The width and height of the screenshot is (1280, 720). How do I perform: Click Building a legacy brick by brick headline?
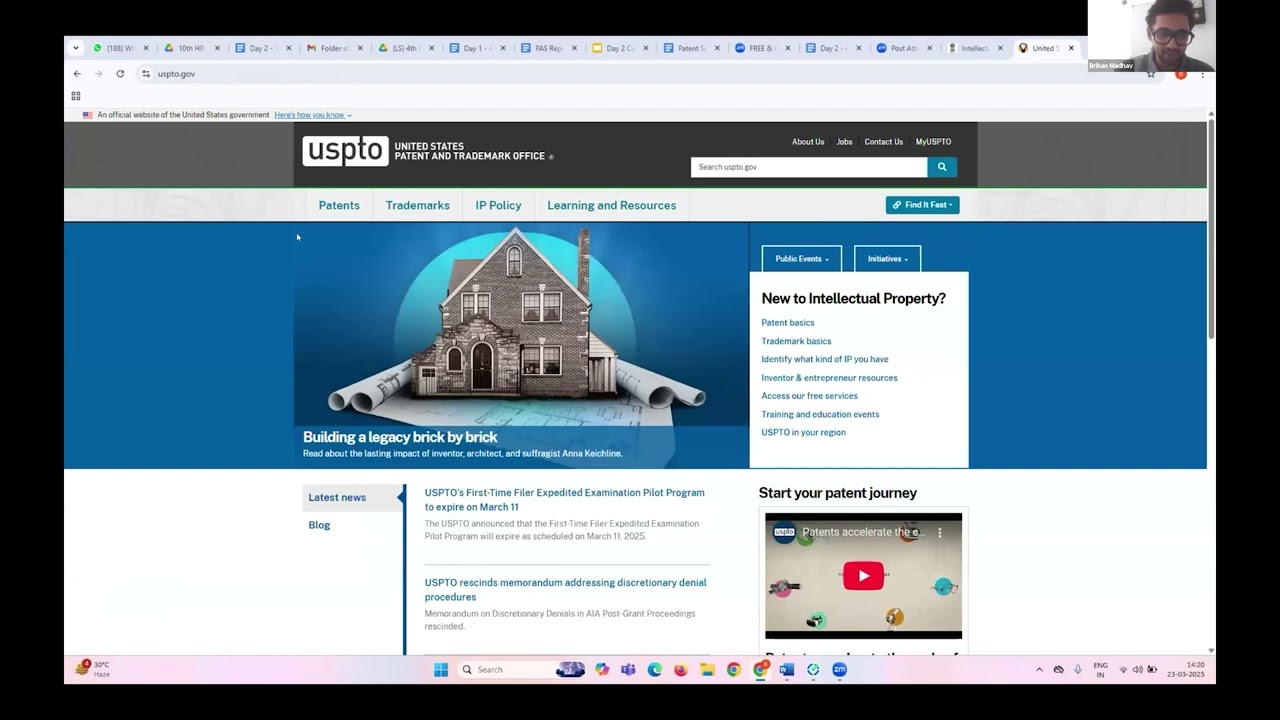pyautogui.click(x=400, y=437)
